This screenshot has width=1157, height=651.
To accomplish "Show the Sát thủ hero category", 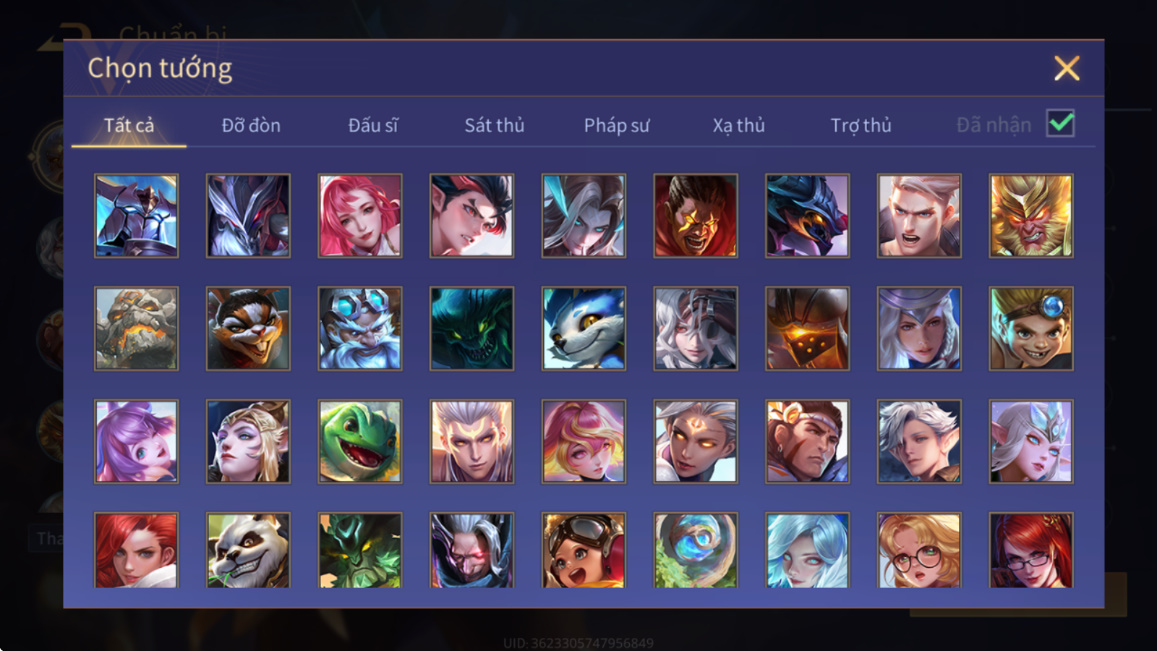I will tap(494, 125).
